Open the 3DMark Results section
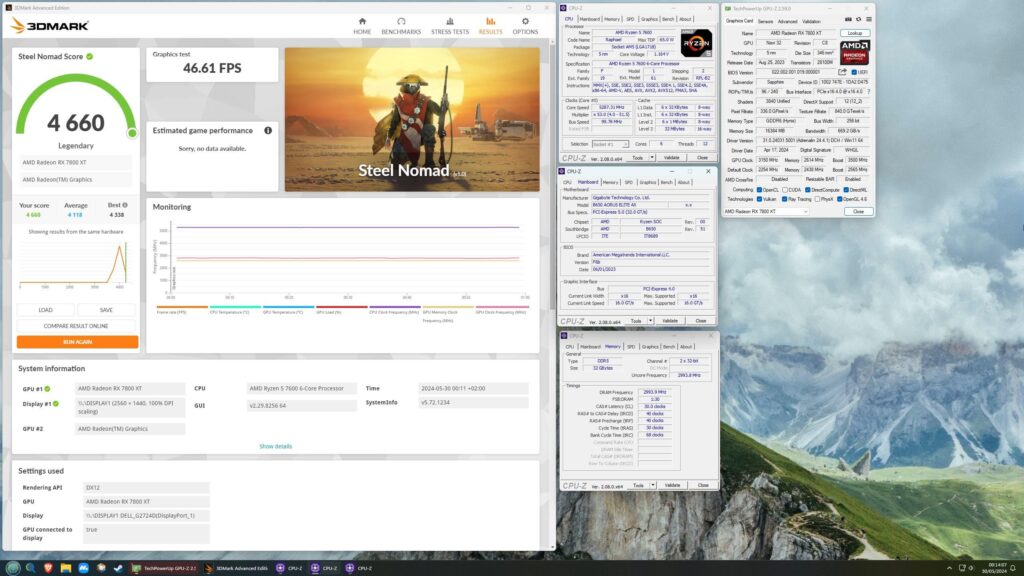1024x576 pixels. [490, 25]
